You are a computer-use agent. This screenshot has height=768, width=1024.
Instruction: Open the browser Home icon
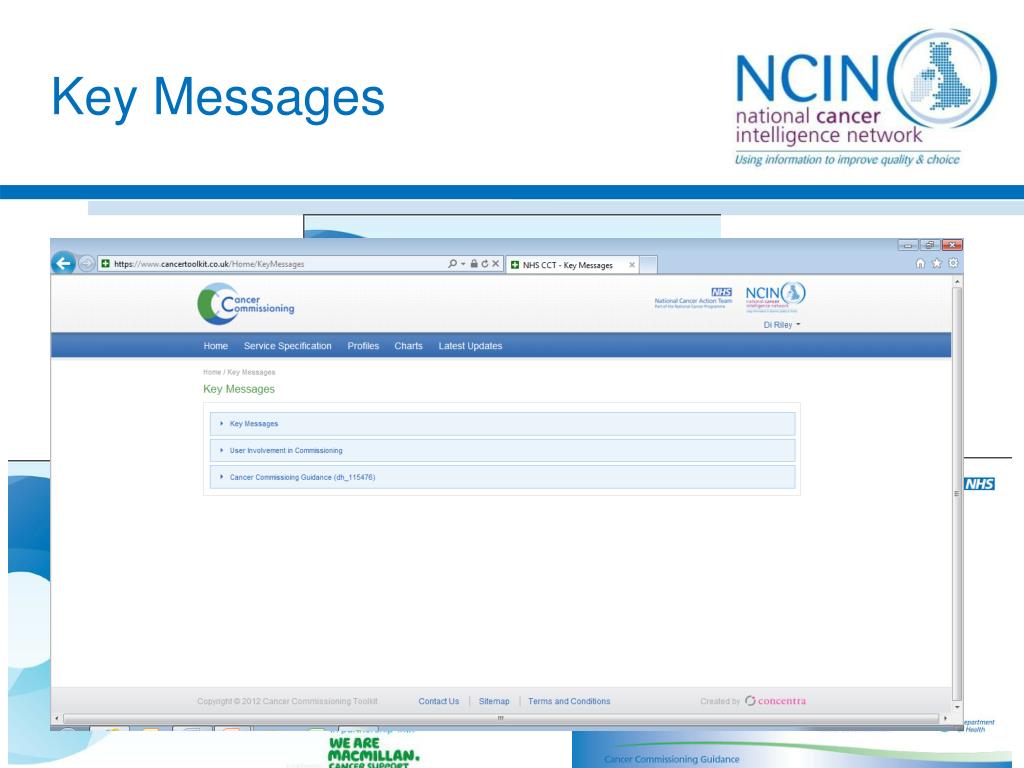(x=920, y=263)
